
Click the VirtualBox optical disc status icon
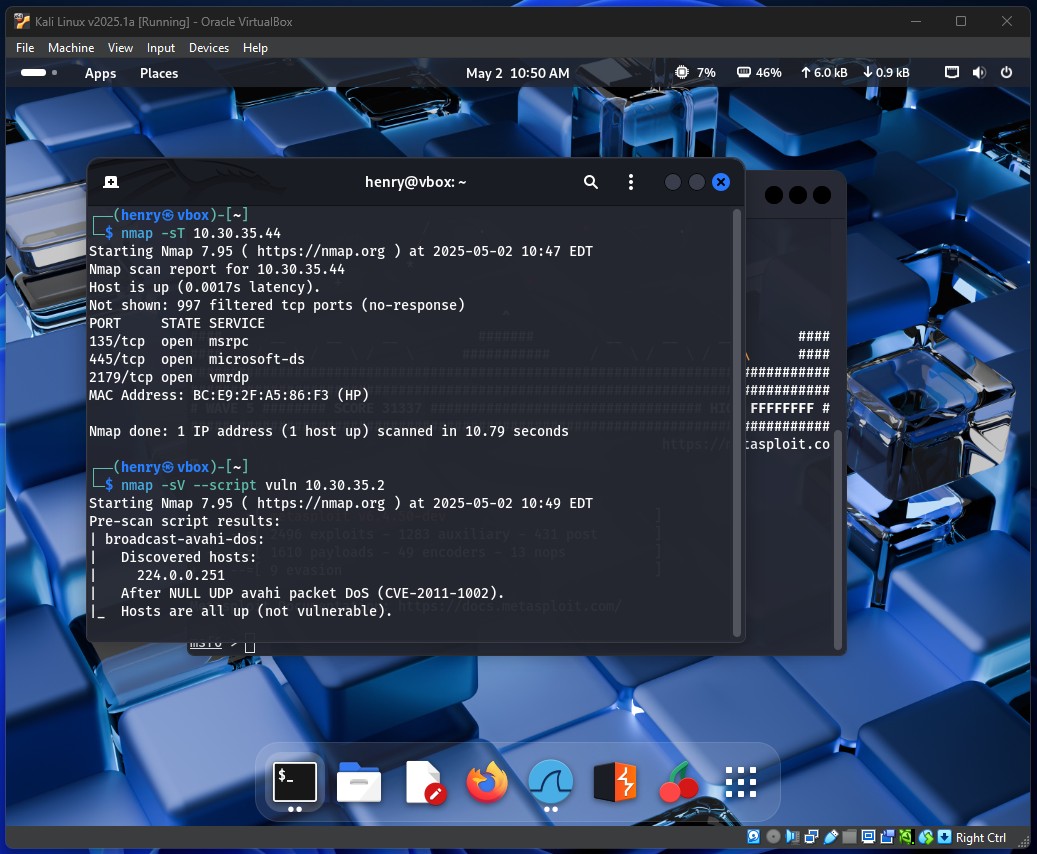[x=773, y=837]
